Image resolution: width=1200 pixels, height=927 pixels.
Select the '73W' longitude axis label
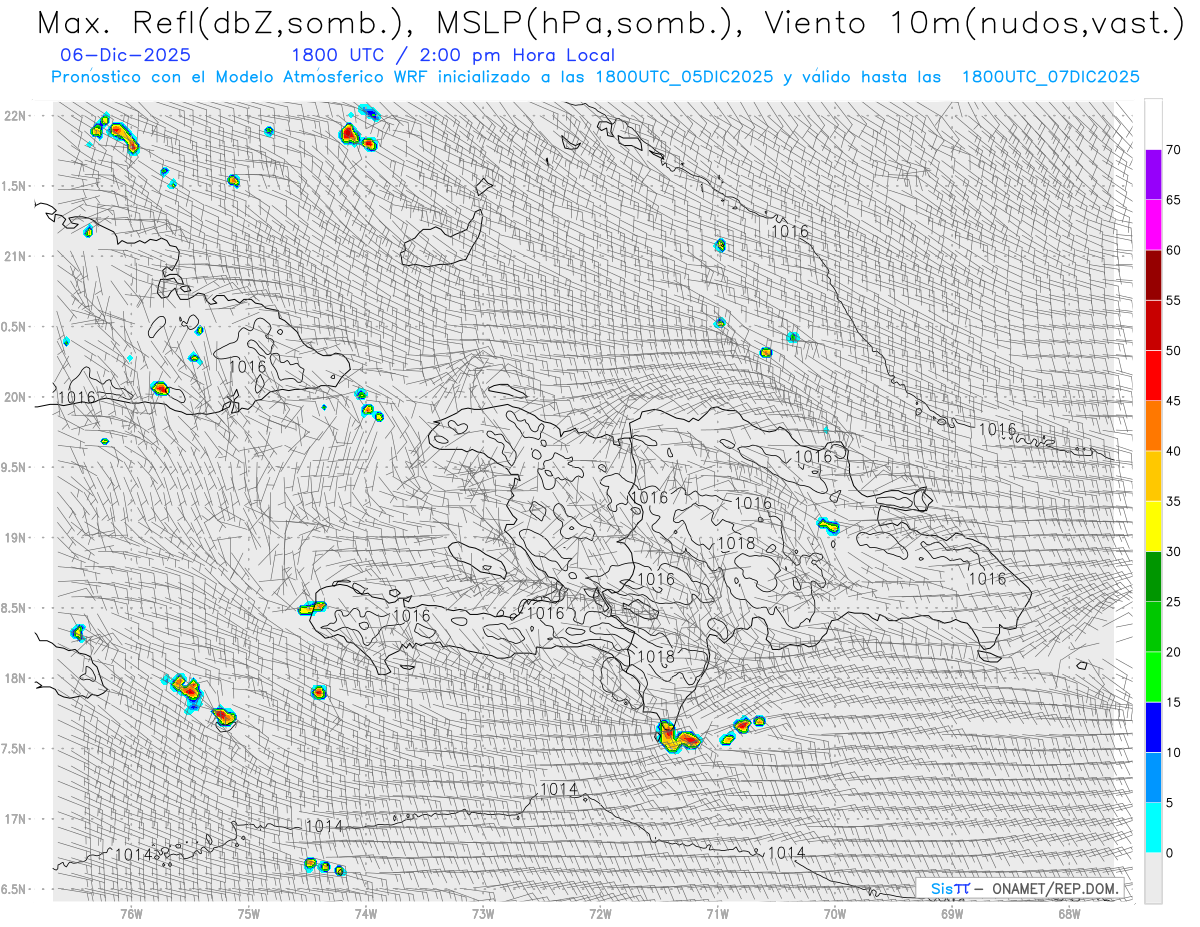[x=483, y=912]
